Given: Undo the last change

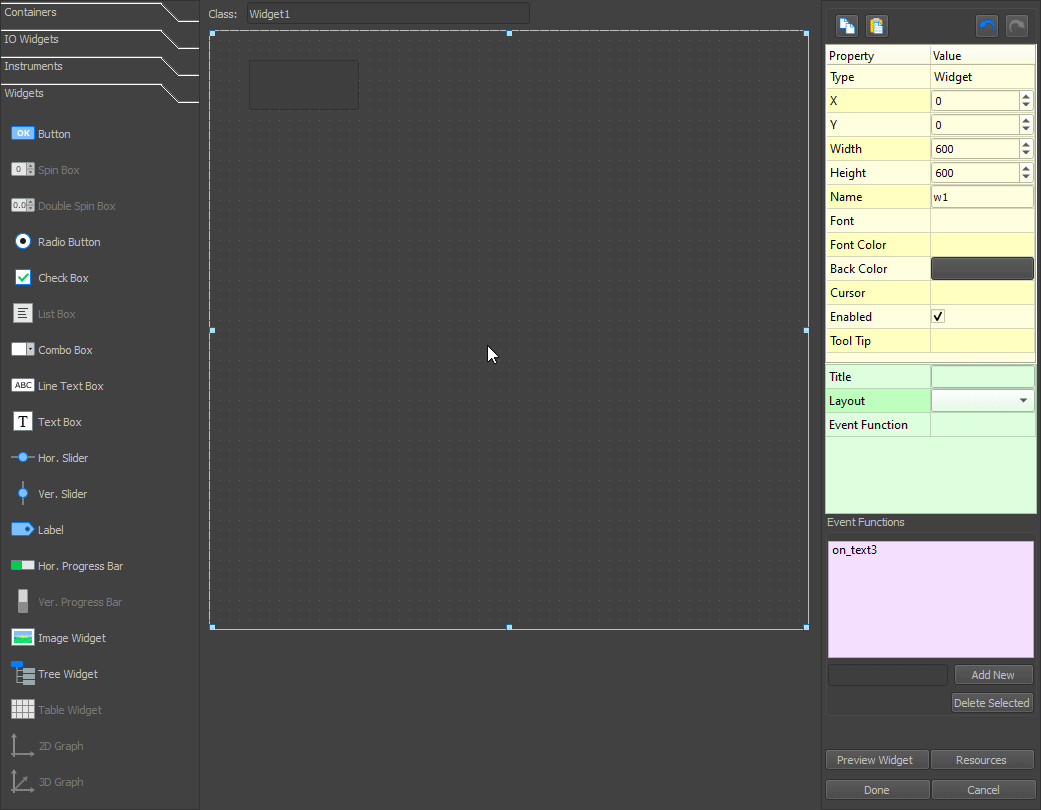Looking at the screenshot, I should click(987, 25).
